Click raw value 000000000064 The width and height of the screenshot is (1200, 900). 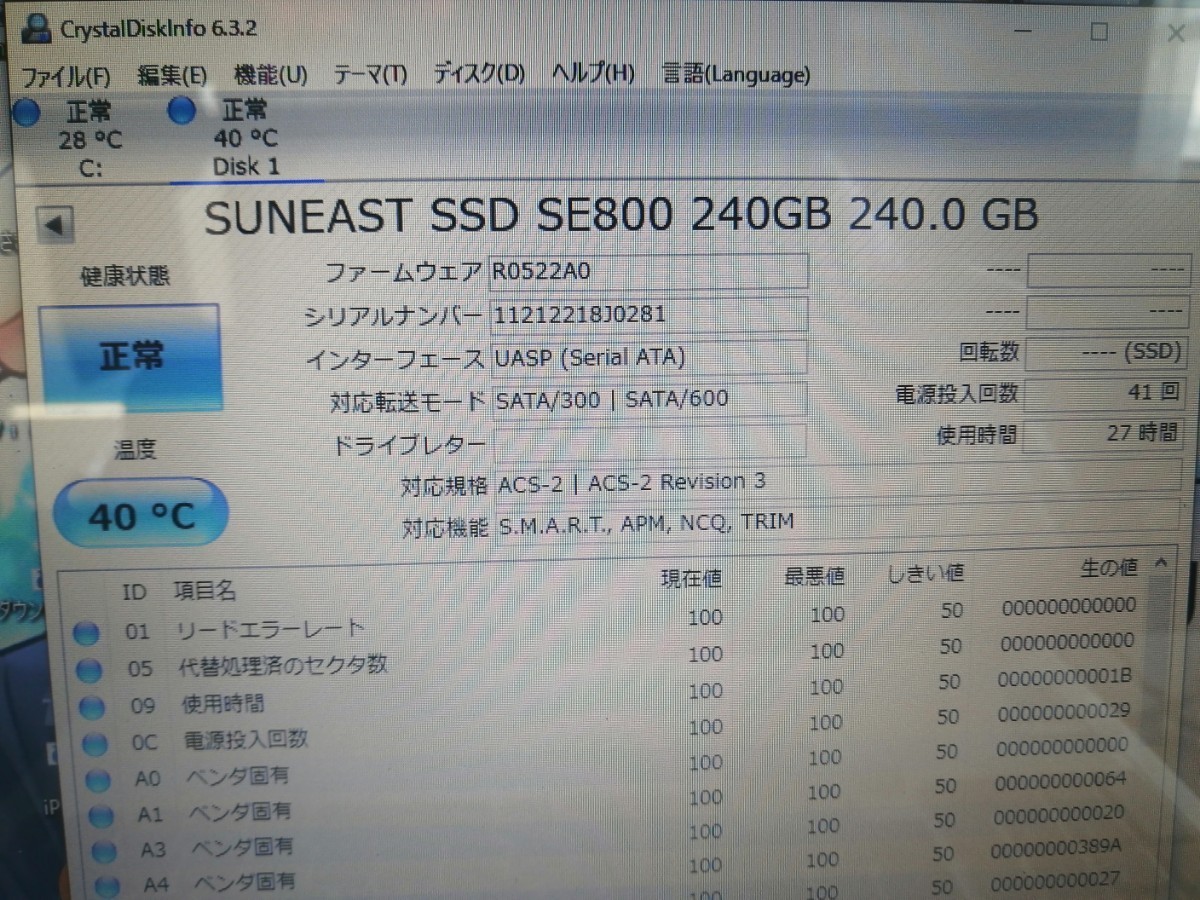[x=1062, y=779]
